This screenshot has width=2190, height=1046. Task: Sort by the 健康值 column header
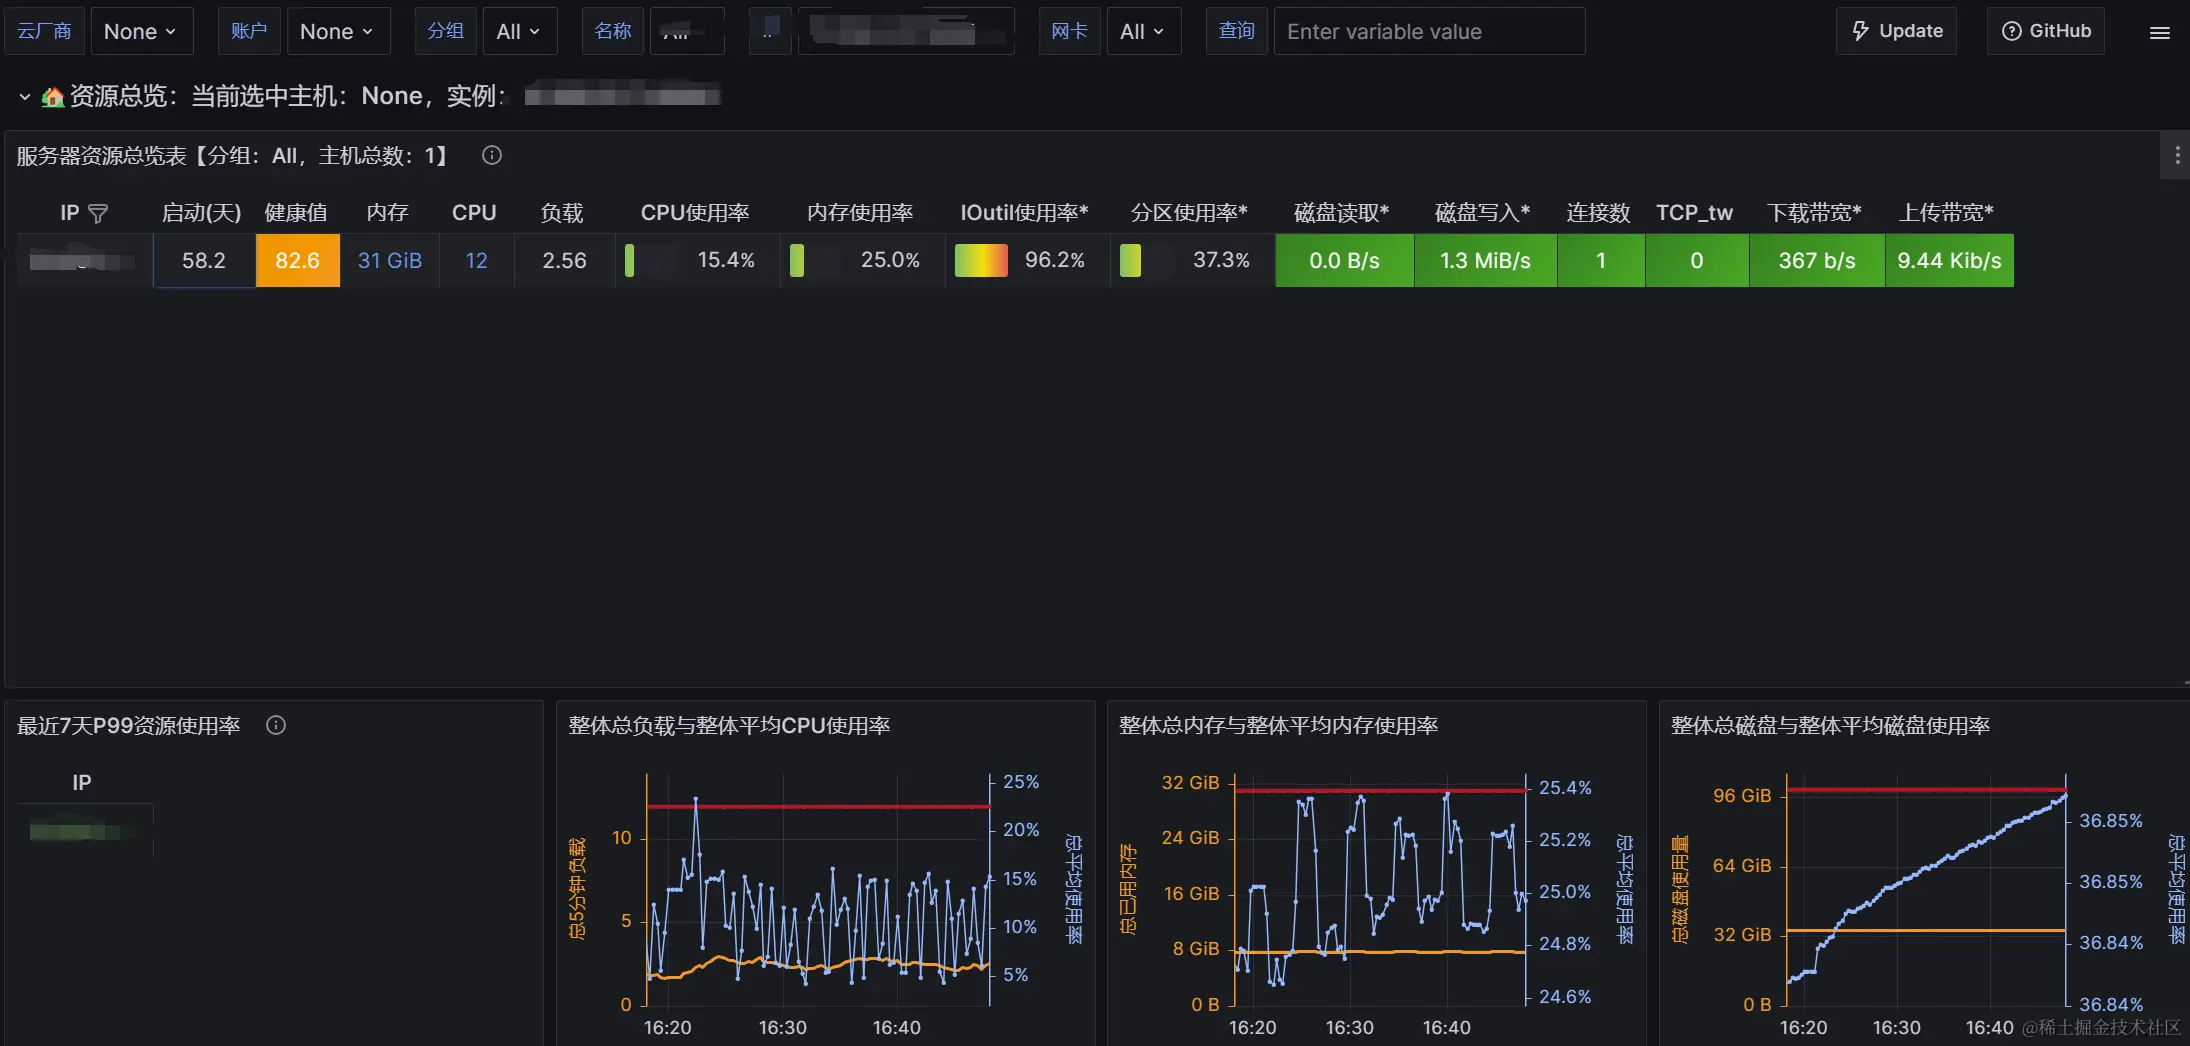coord(296,212)
